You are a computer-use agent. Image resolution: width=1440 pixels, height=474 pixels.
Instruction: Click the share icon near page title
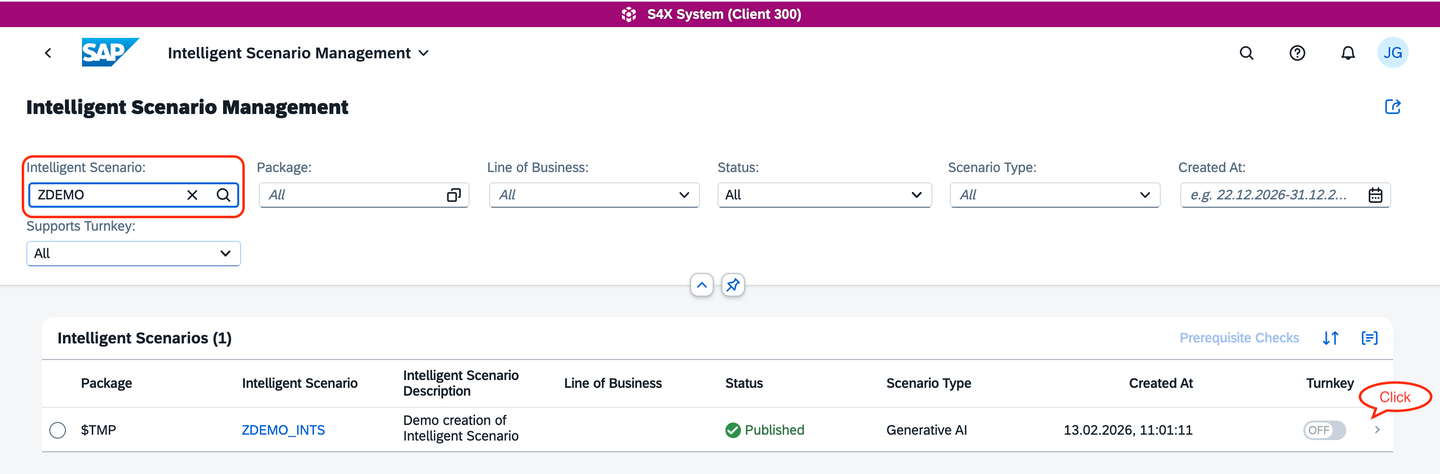1392,107
